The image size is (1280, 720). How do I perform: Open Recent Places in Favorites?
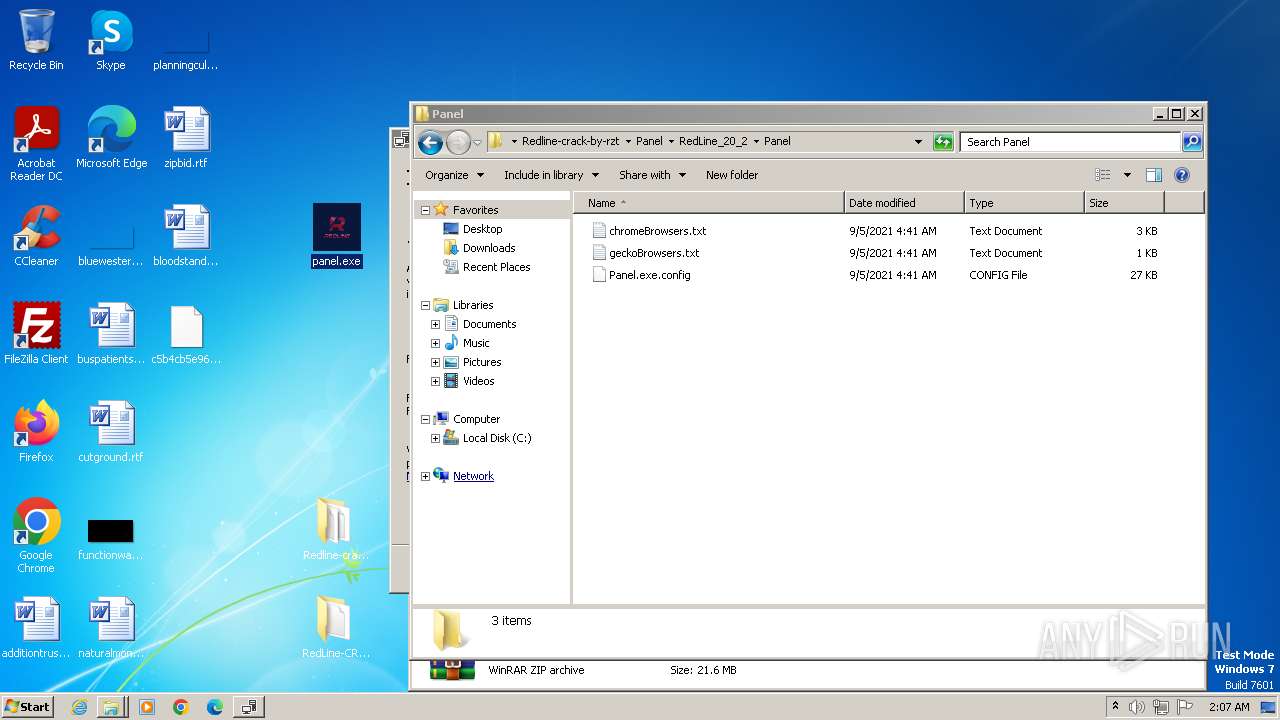click(x=496, y=267)
